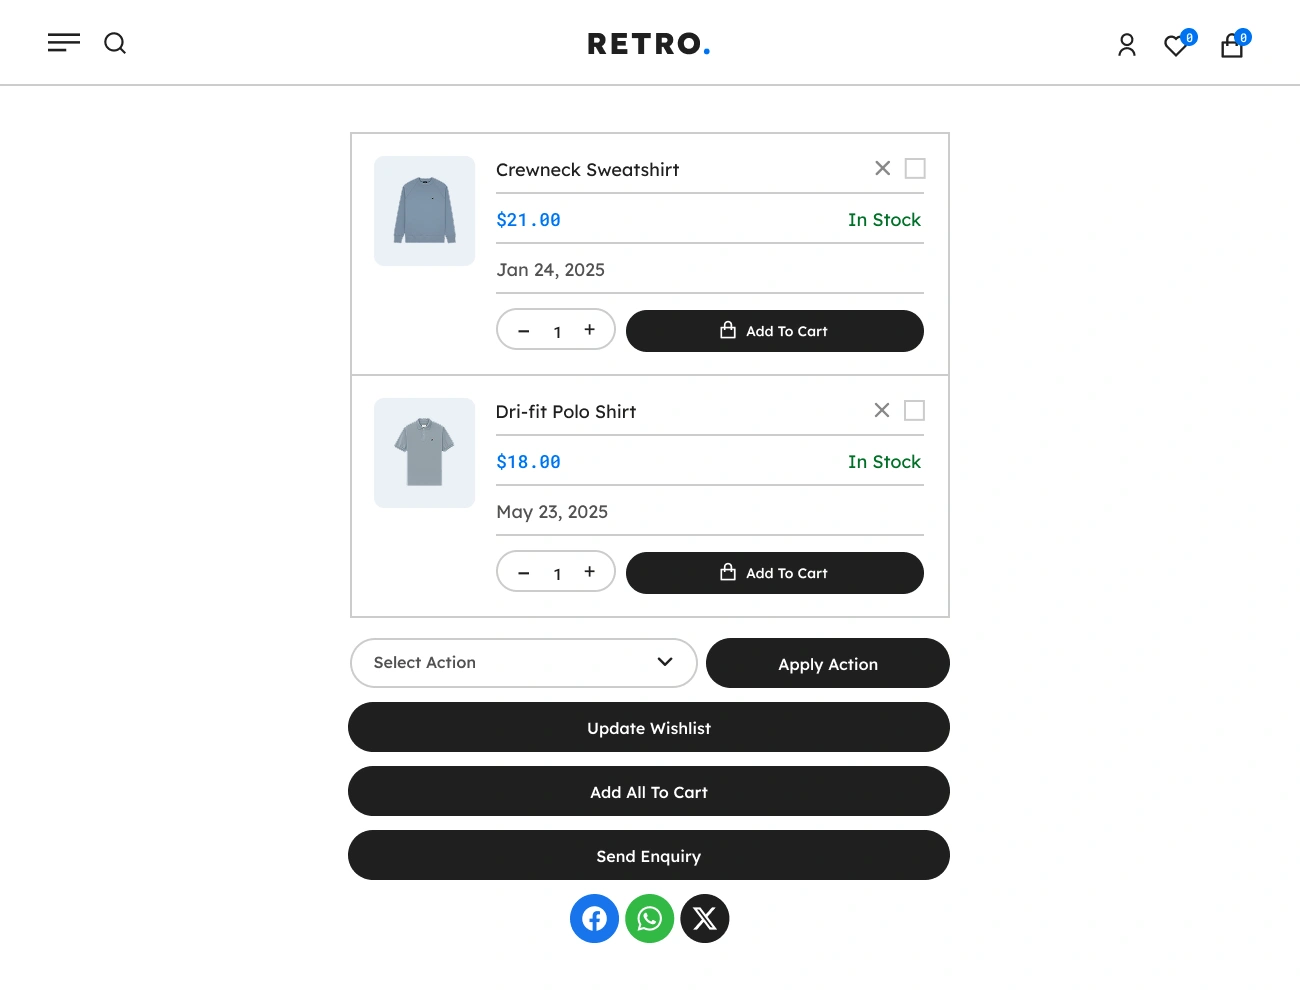Viewport: 1300px width, 990px height.
Task: Share wishlist via WhatsApp
Action: 650,918
